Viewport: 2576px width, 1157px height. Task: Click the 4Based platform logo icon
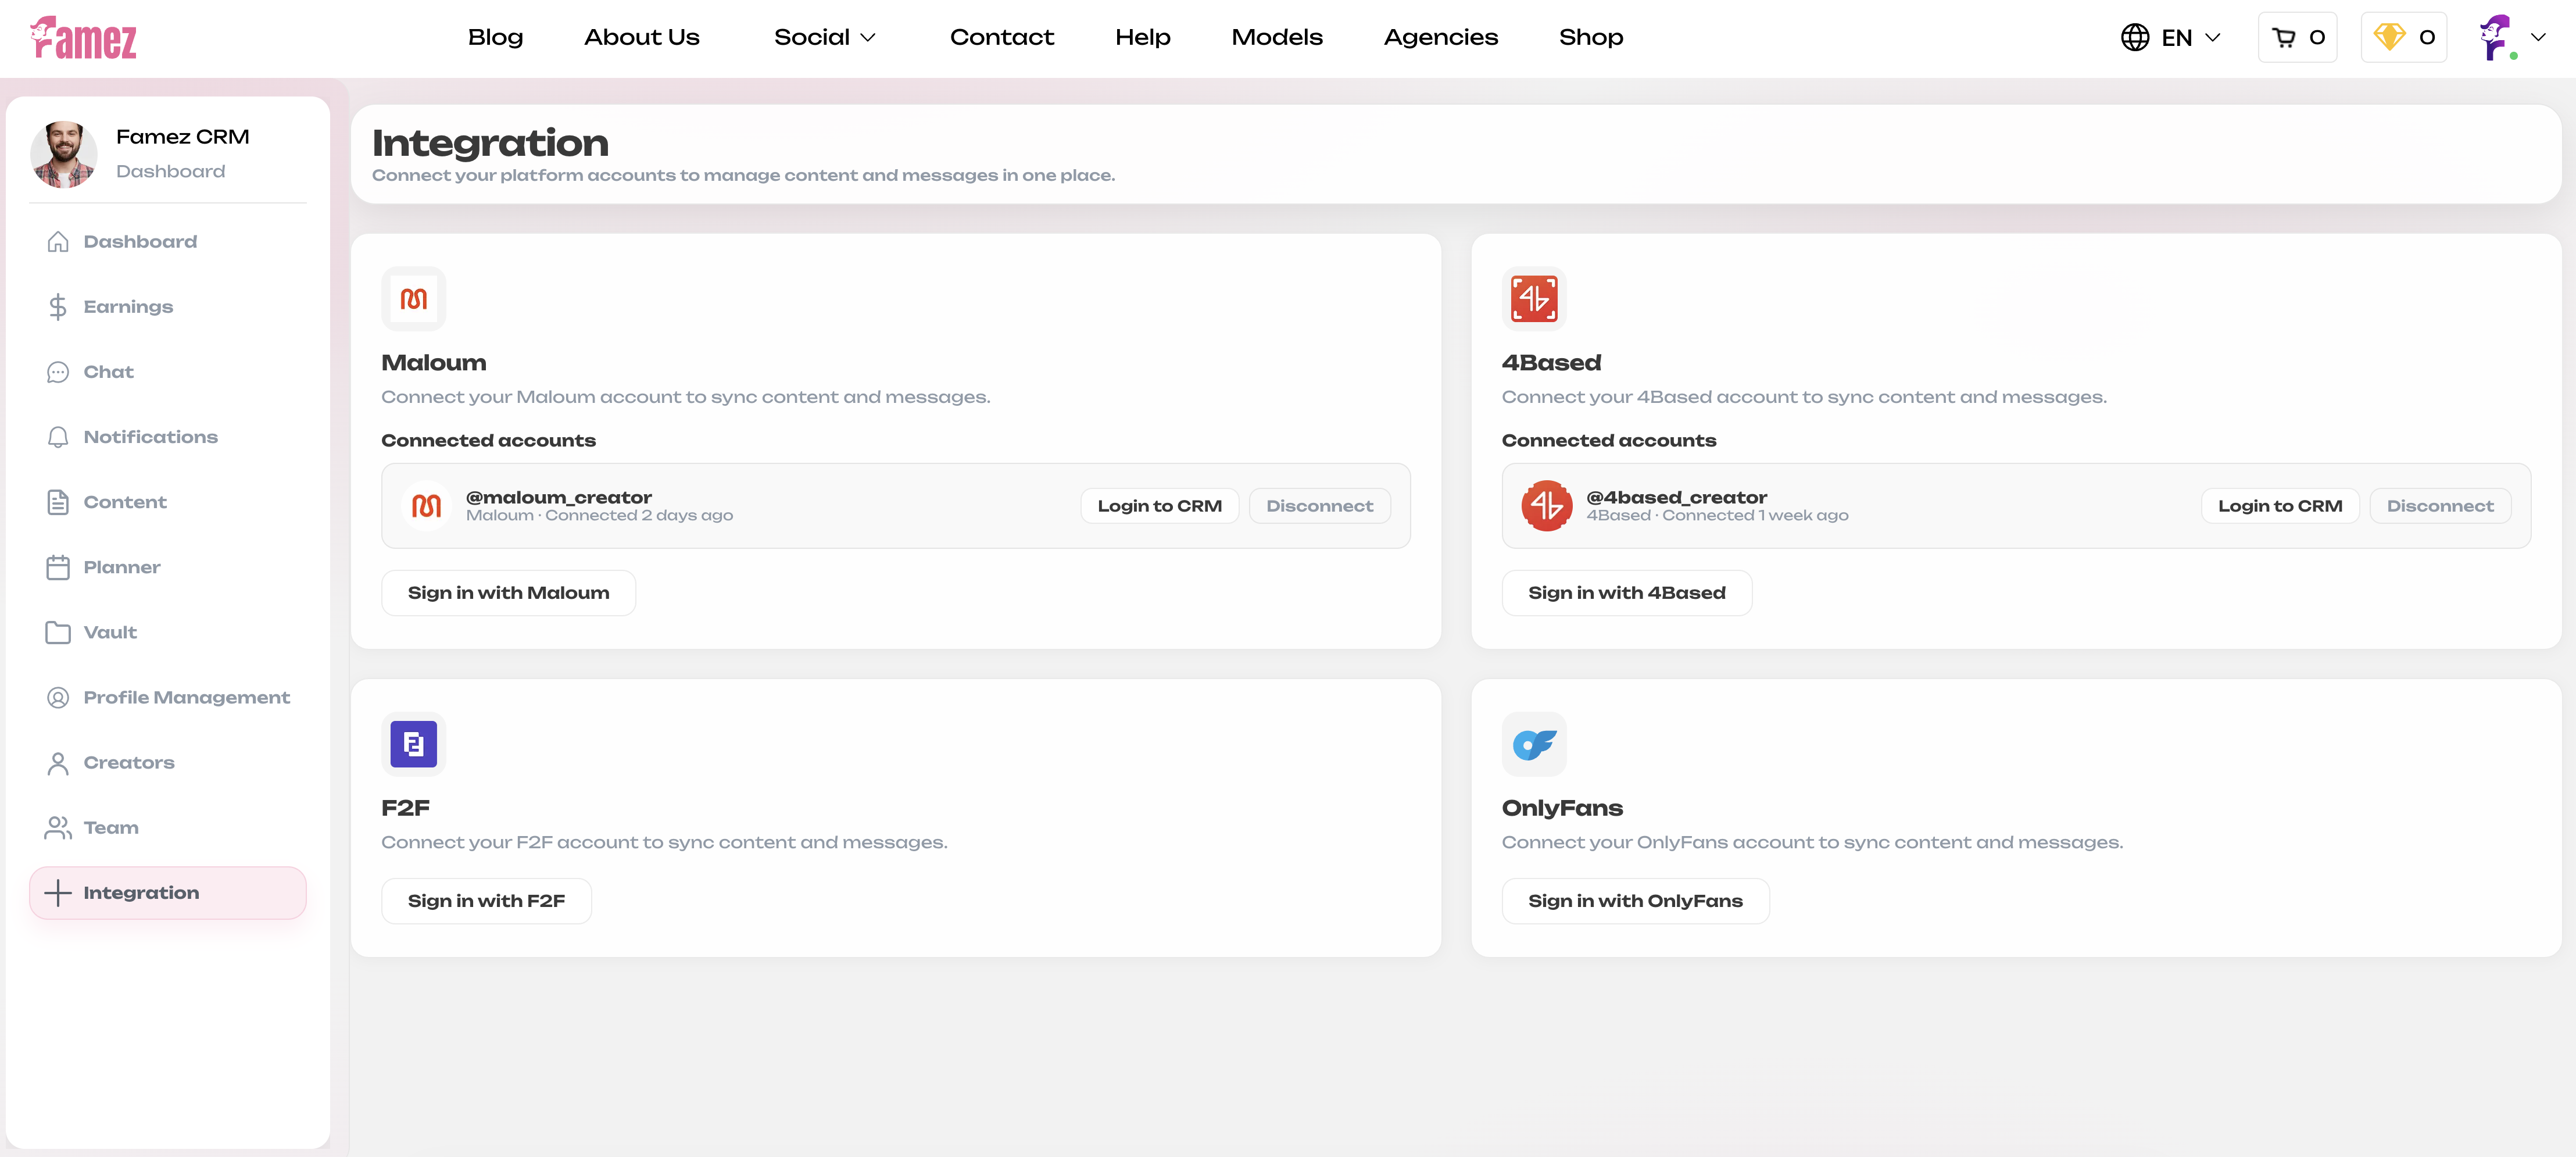pyautogui.click(x=1533, y=299)
